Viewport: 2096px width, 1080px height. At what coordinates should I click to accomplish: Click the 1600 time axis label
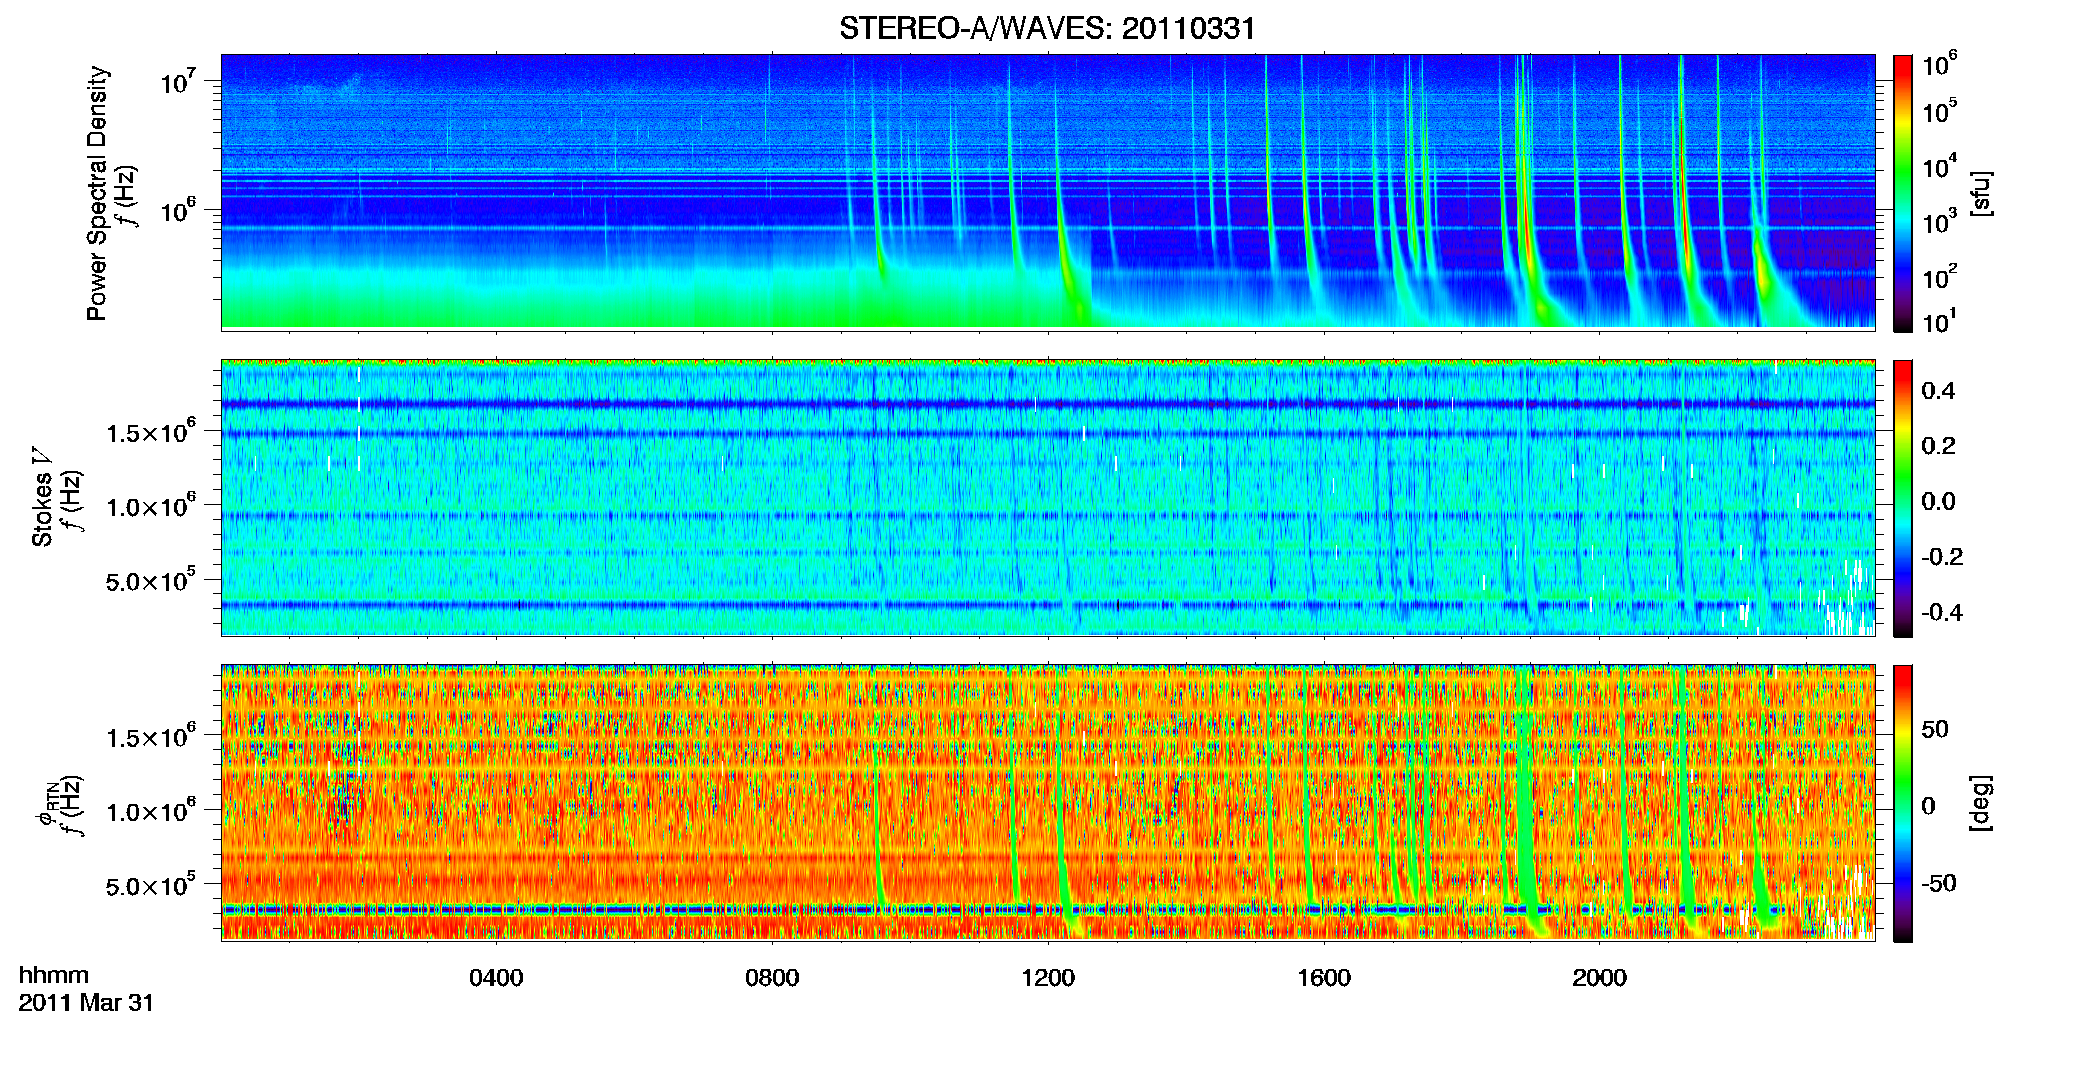(1324, 978)
